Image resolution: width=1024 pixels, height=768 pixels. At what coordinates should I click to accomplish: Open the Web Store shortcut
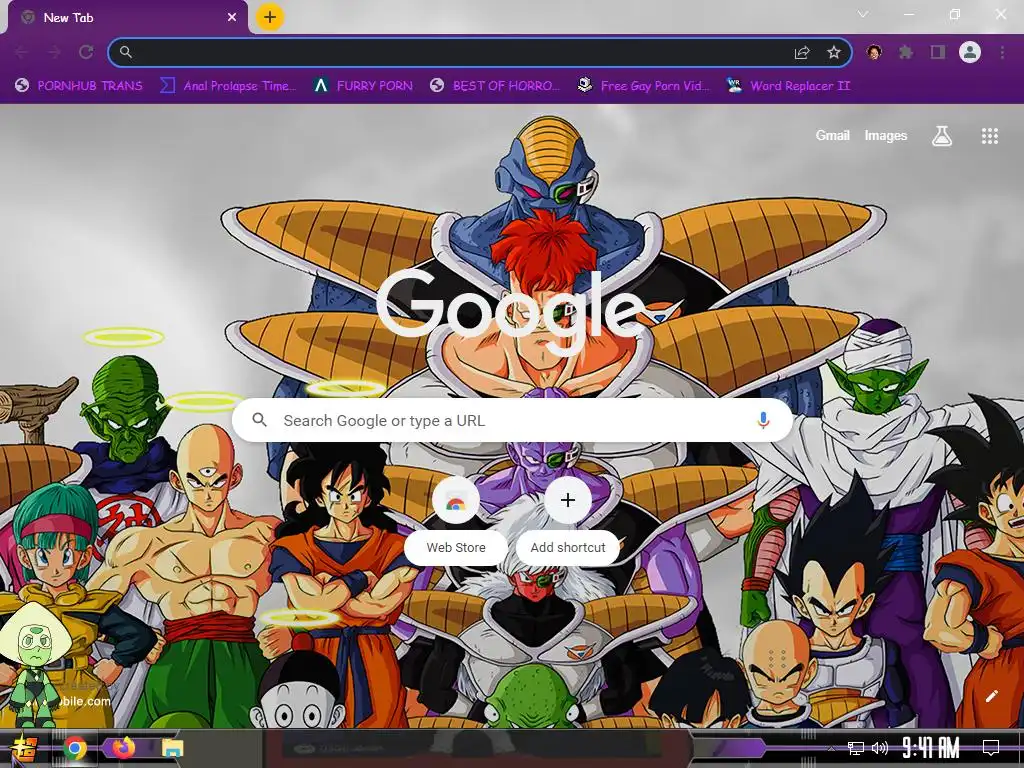pyautogui.click(x=456, y=520)
